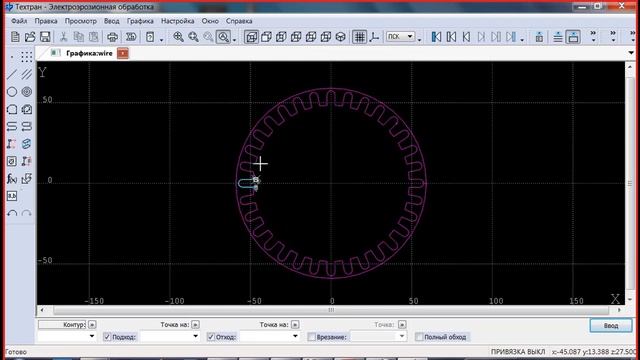Open the dropdown arrow after the zoom icons
This screenshot has width=640, height=360.
coord(234,39)
